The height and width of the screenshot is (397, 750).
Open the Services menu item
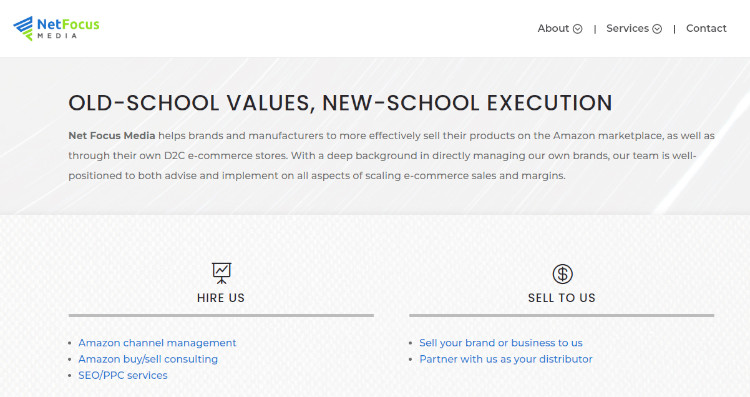click(x=627, y=29)
